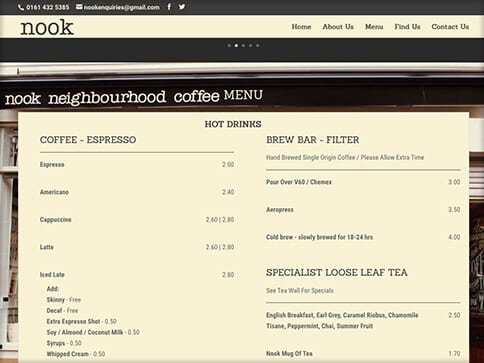Click the Specialist Loose Leaf Tea heading
This screenshot has width=484, height=363.
coord(337,272)
